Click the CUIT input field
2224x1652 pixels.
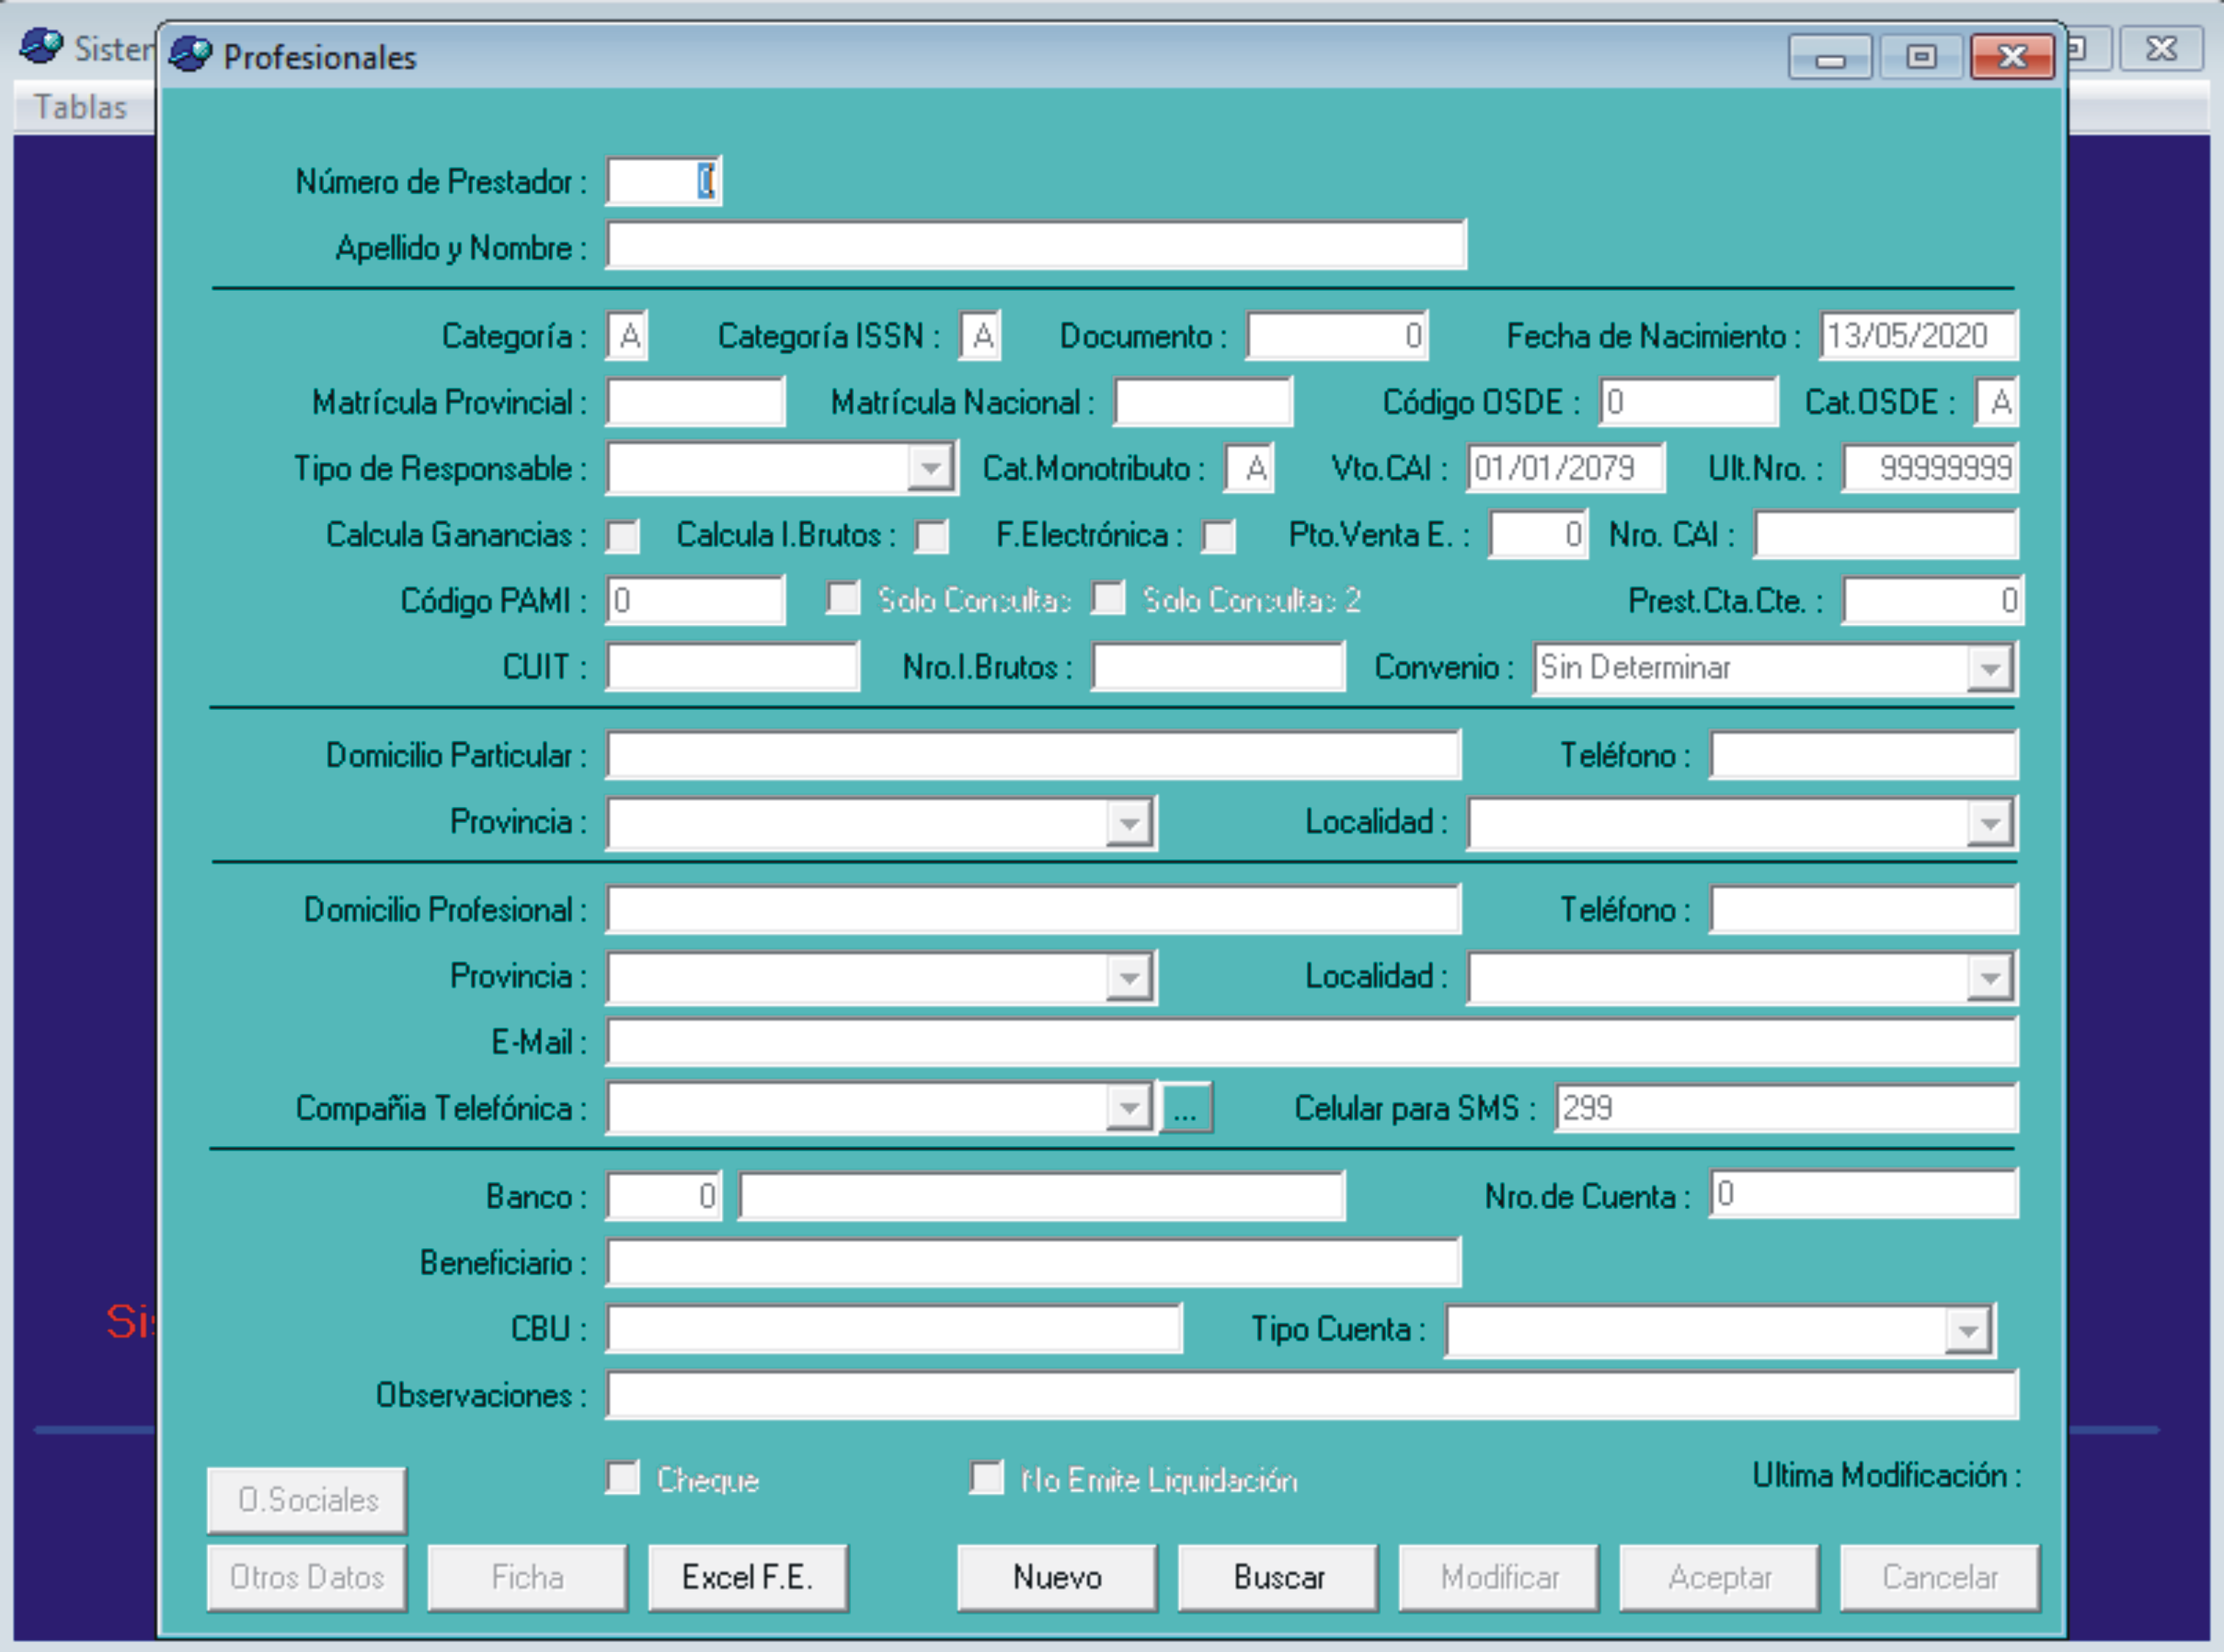coord(733,667)
